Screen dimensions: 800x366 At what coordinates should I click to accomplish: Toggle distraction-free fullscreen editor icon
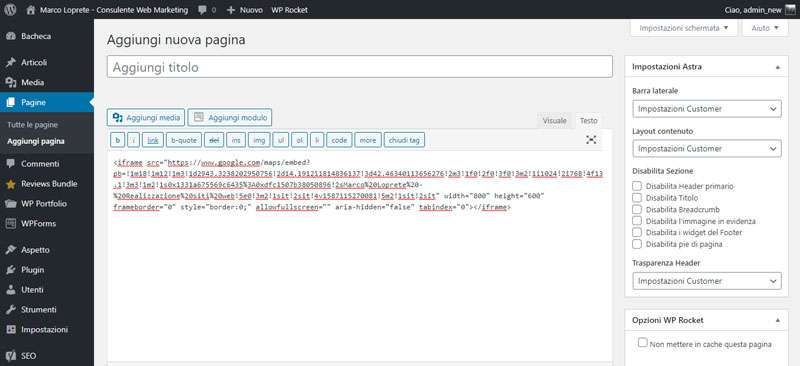pyautogui.click(x=591, y=140)
